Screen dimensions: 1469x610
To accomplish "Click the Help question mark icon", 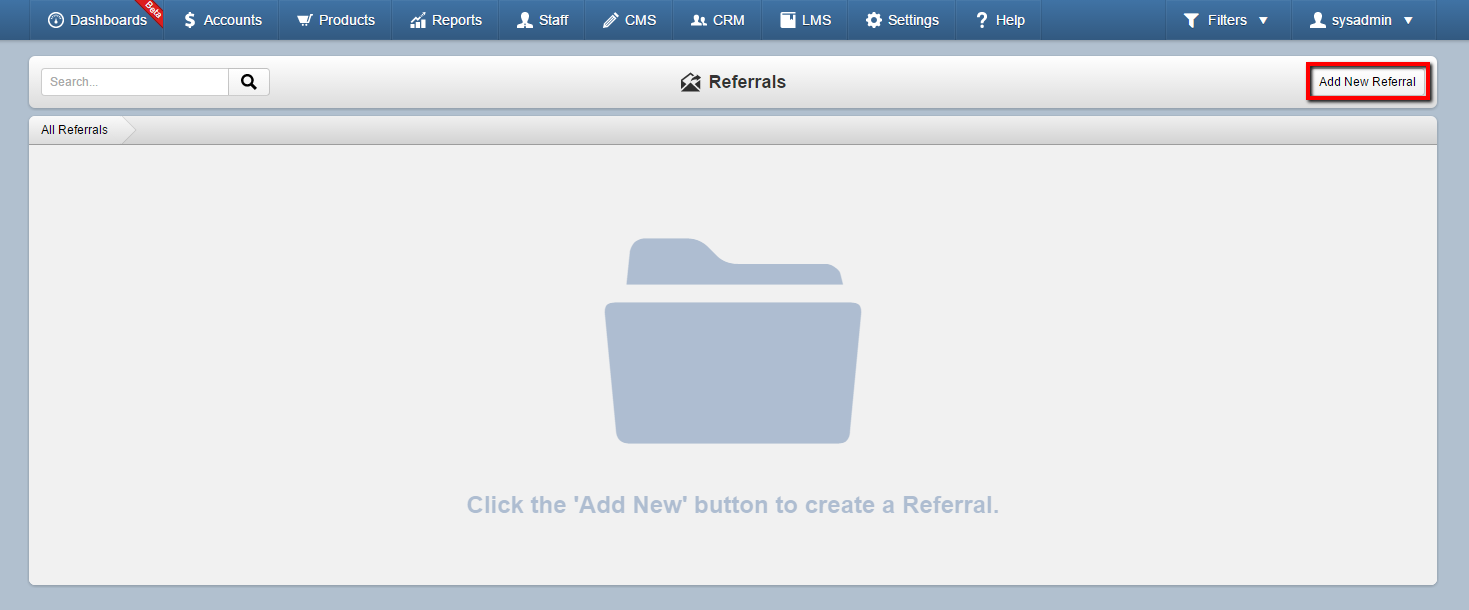I will coord(982,20).
